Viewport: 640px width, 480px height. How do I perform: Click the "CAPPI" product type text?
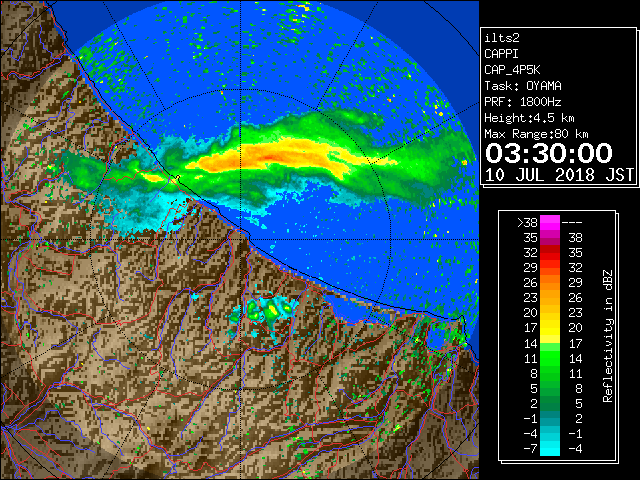tap(501, 54)
